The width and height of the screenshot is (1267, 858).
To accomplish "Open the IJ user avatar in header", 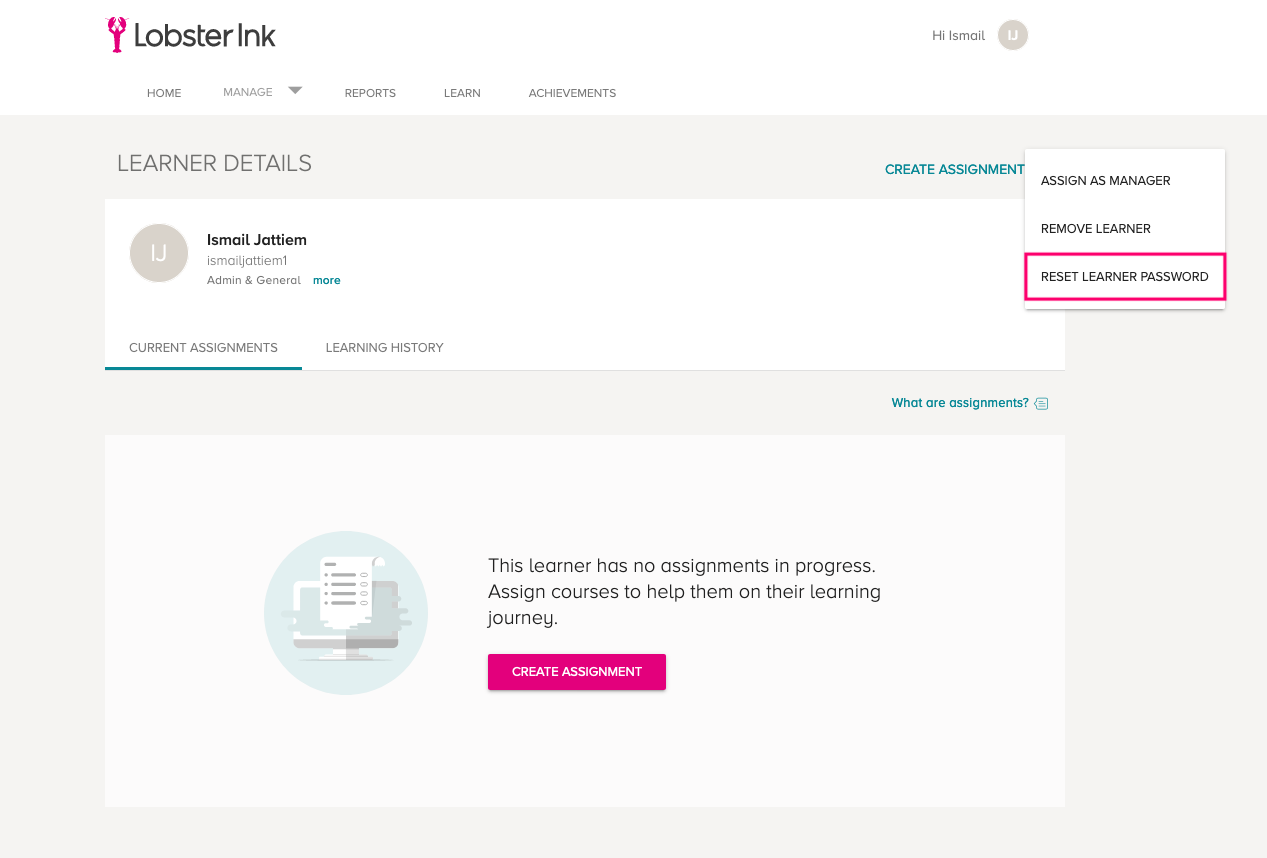I will pyautogui.click(x=1013, y=35).
